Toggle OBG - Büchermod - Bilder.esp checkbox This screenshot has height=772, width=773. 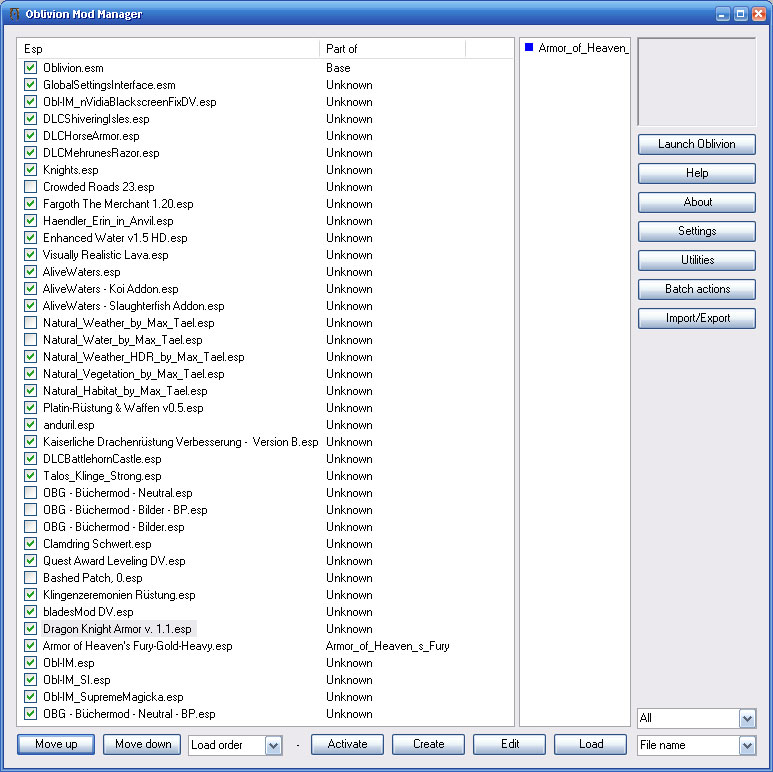(x=31, y=527)
